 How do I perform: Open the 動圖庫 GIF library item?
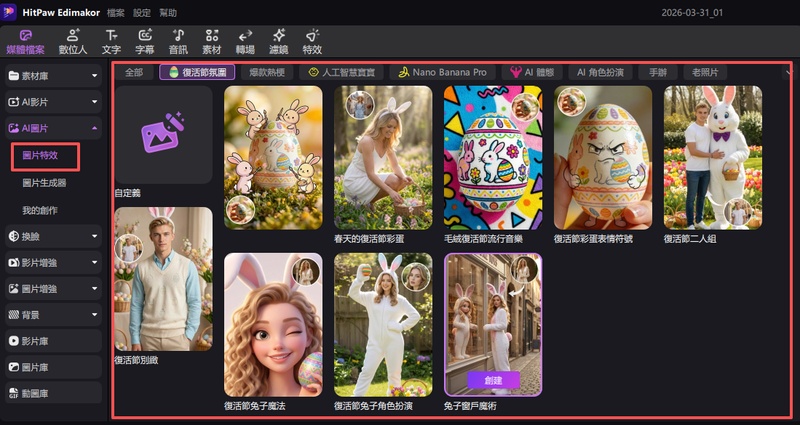[x=53, y=393]
